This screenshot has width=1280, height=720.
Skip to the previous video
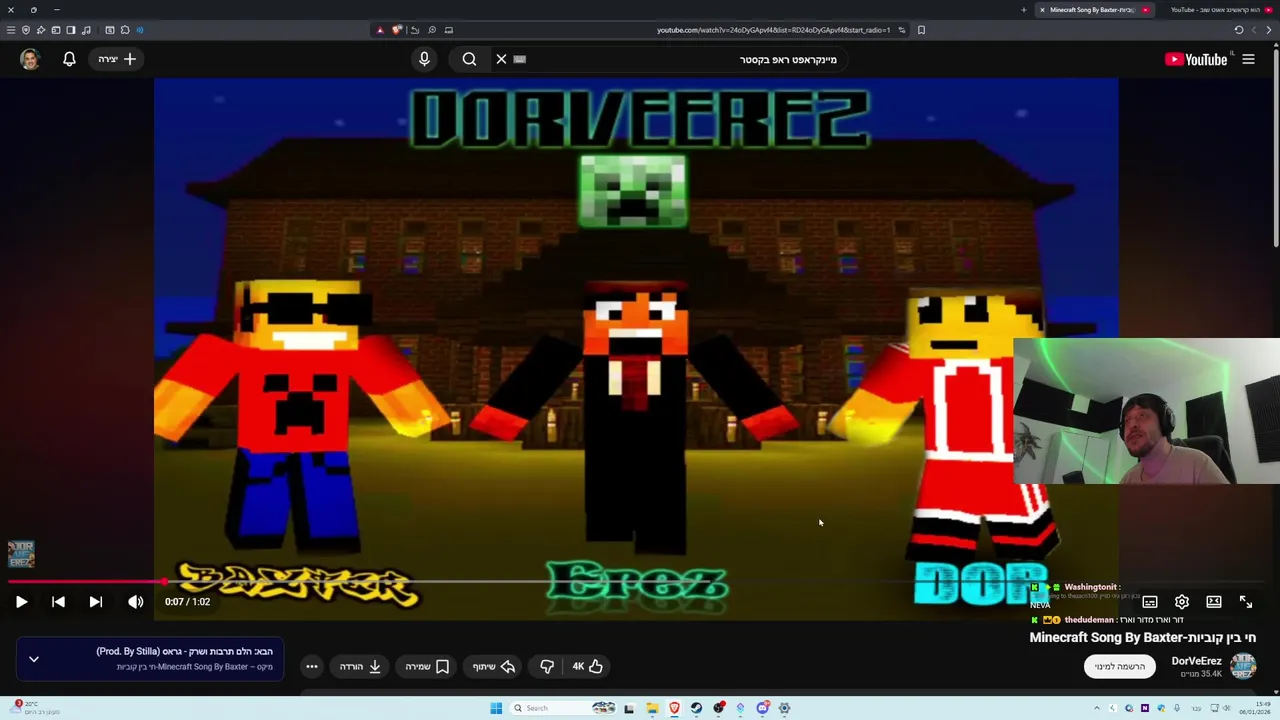click(58, 602)
